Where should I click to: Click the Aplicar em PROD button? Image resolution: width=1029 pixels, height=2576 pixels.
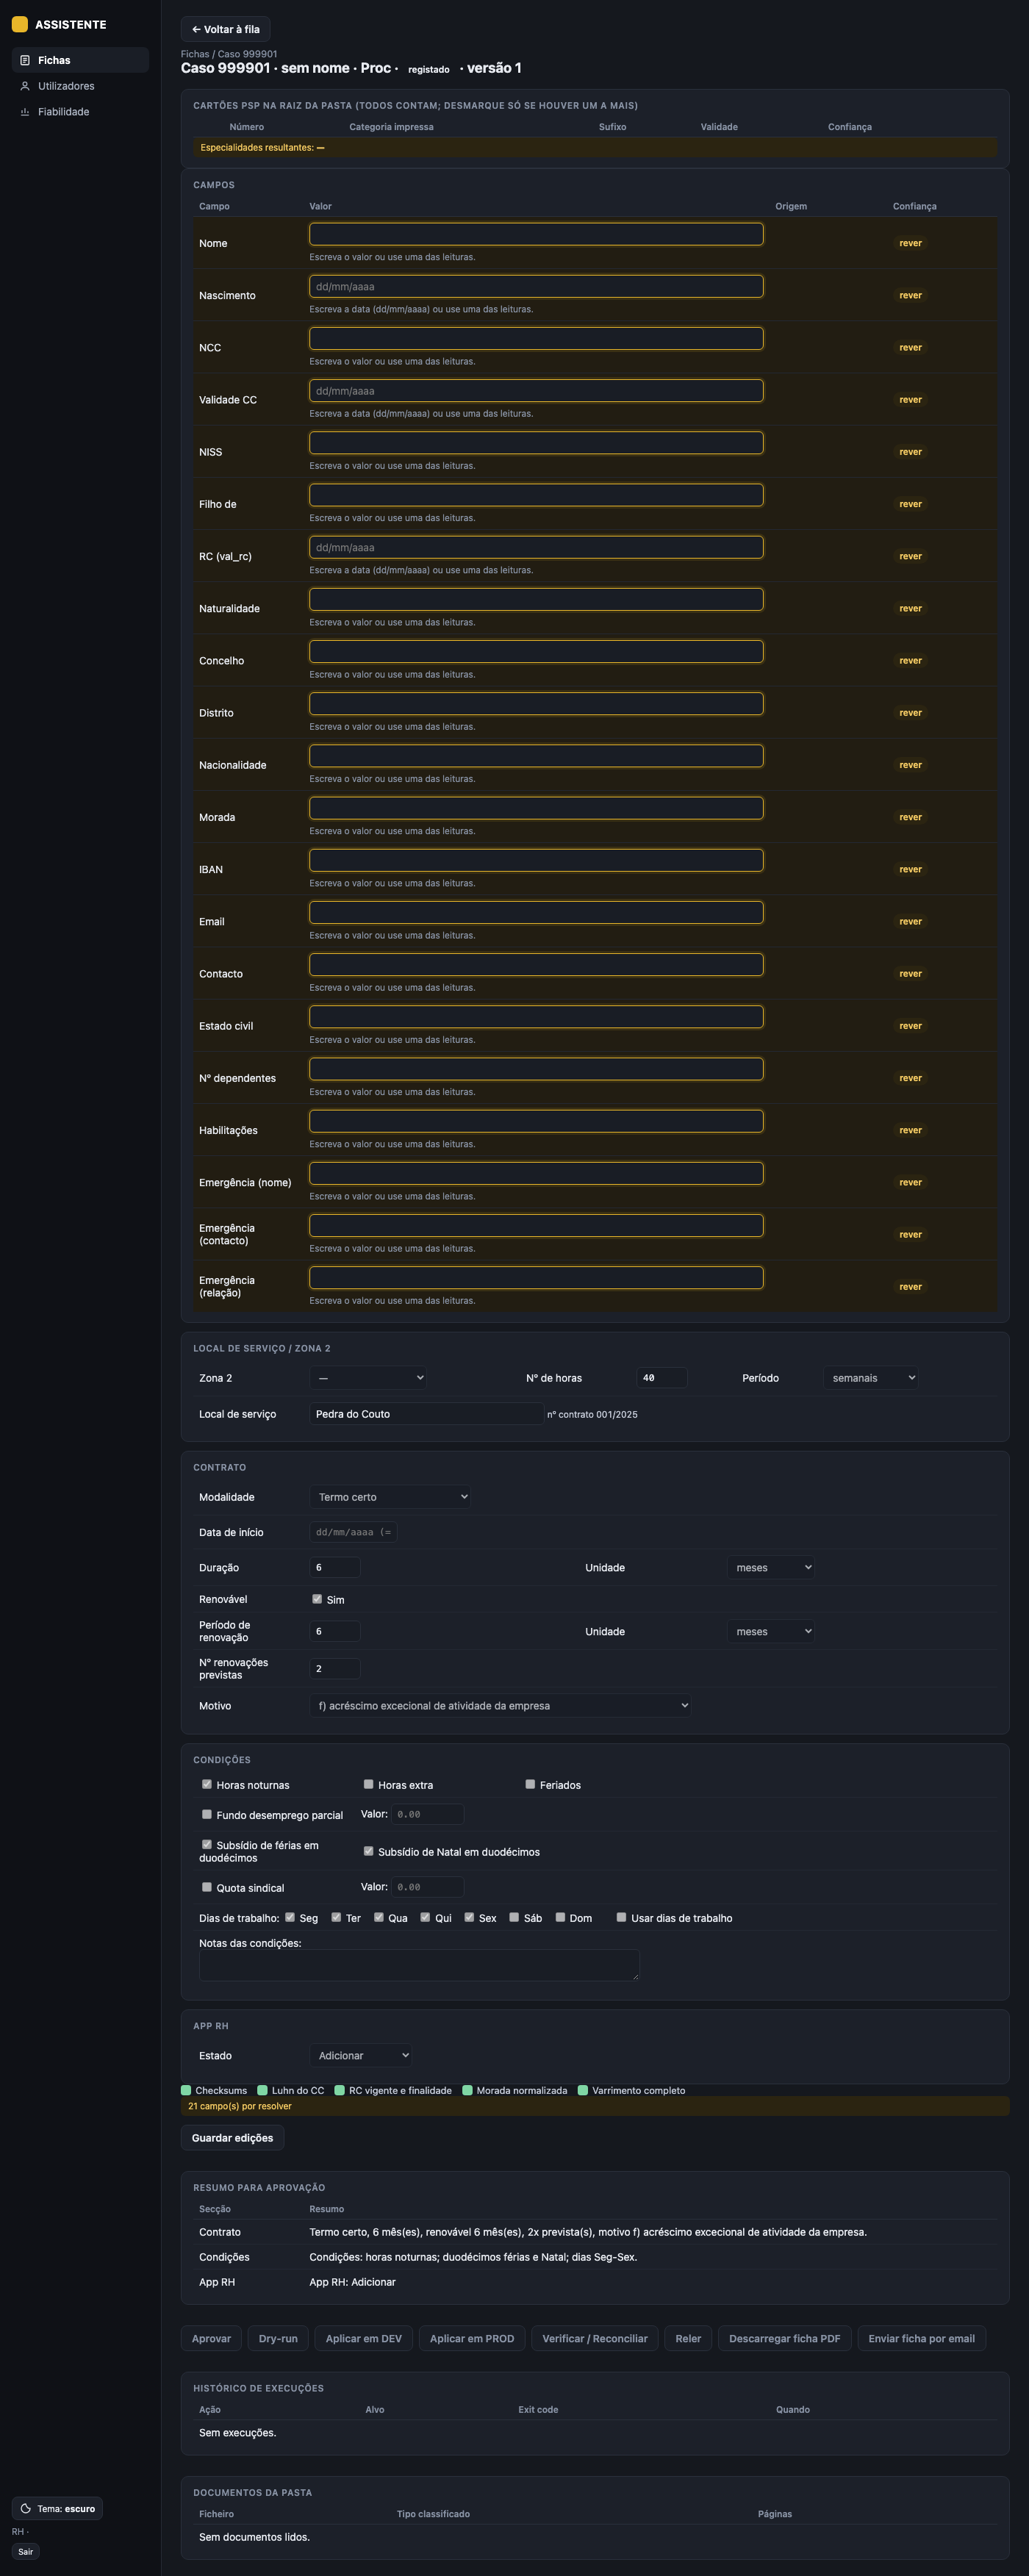pos(472,2338)
